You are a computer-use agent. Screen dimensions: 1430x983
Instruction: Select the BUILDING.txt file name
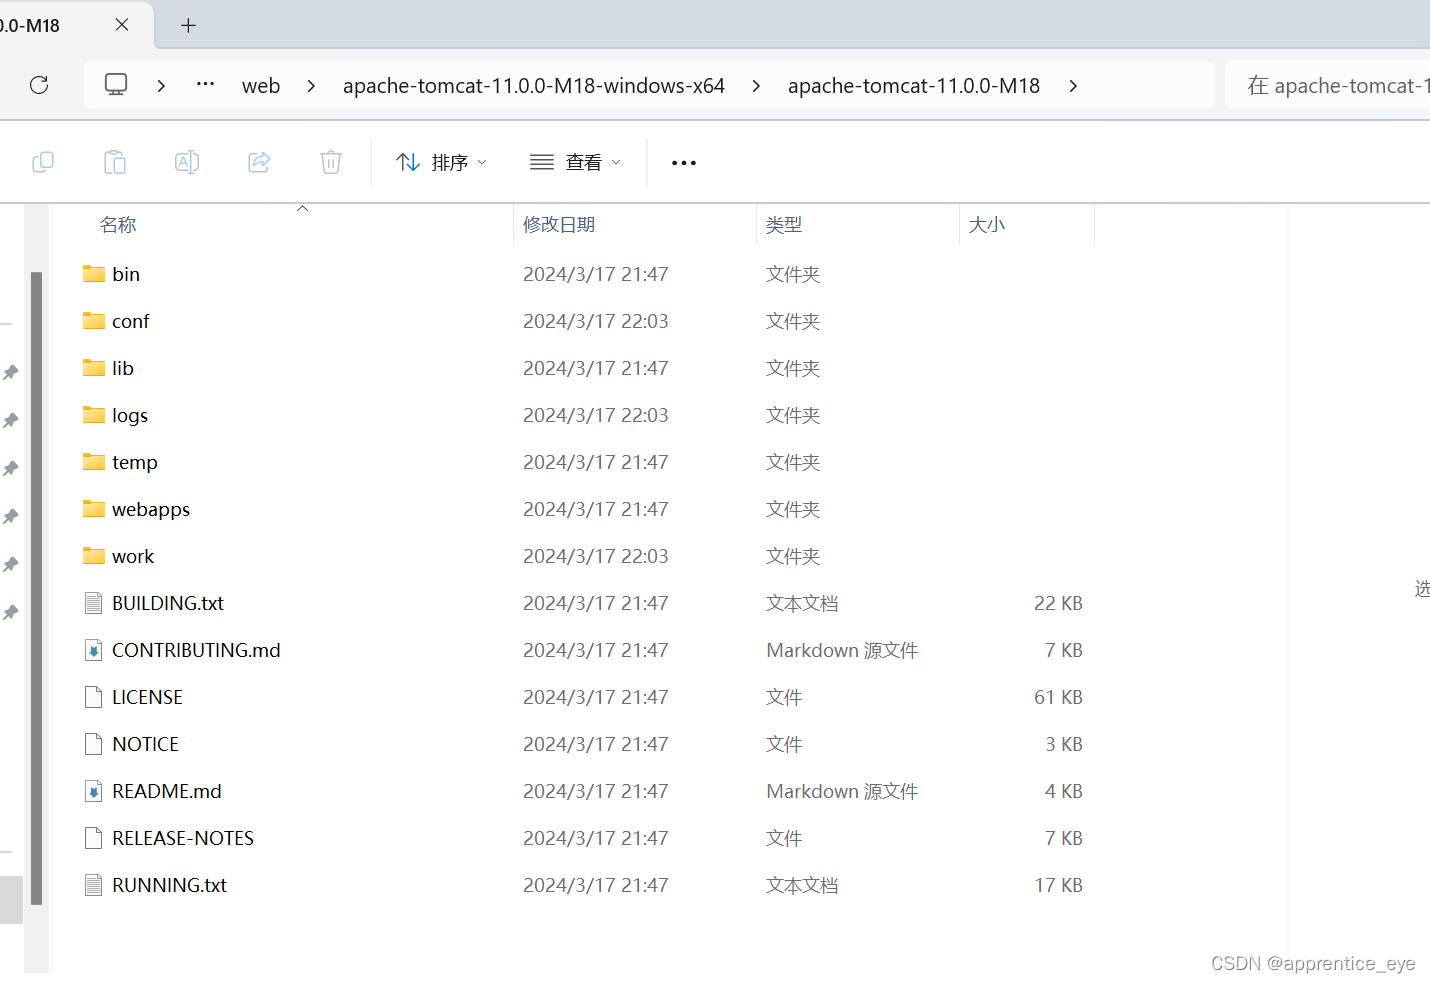(168, 603)
